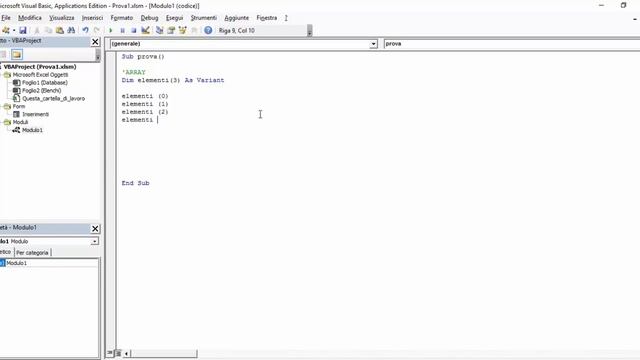640x360 pixels.
Task: Switch to the Per categoria tab
Action: pyautogui.click(x=32, y=253)
